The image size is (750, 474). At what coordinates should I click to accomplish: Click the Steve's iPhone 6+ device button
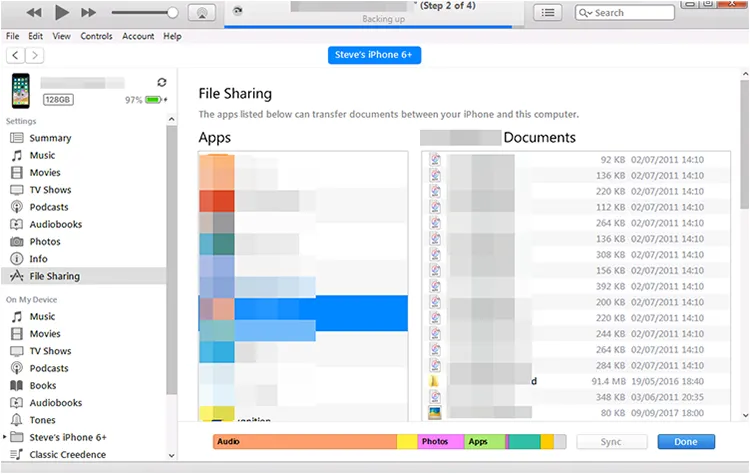[374, 55]
